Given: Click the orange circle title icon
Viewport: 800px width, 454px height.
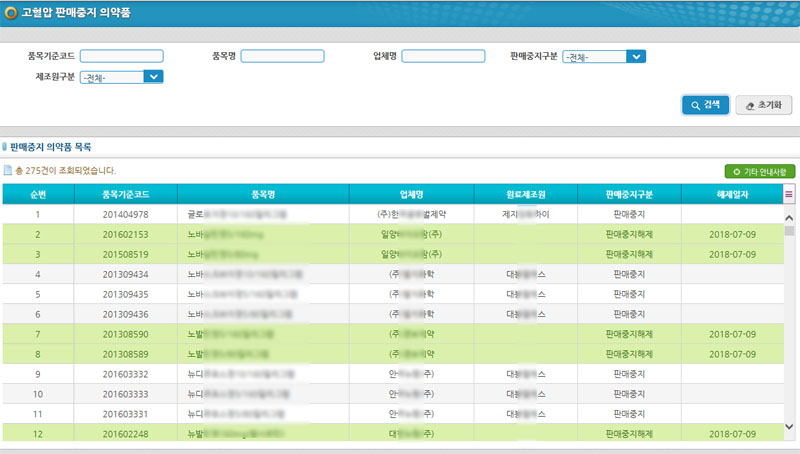Looking at the screenshot, I should (11, 14).
